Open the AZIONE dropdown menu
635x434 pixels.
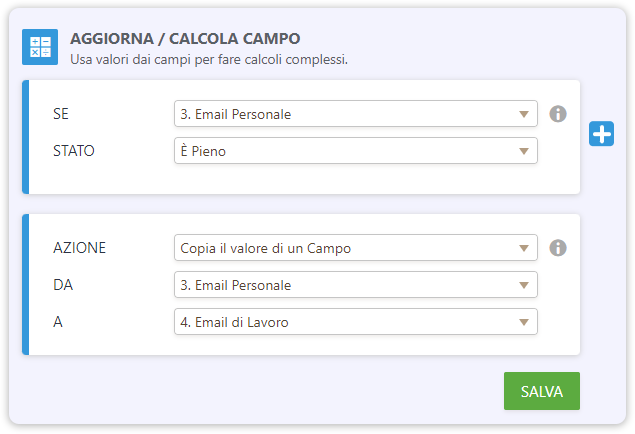coord(355,248)
